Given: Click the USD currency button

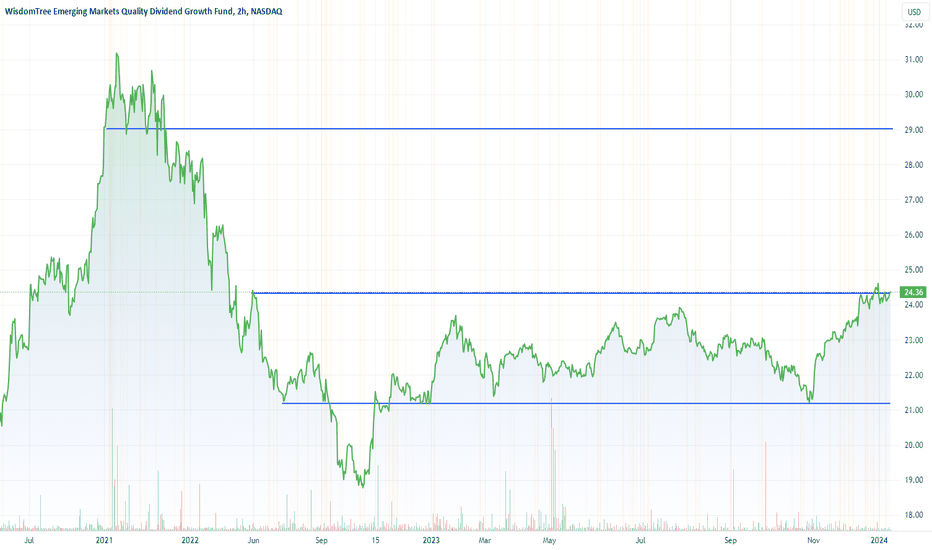Looking at the screenshot, I should (914, 12).
